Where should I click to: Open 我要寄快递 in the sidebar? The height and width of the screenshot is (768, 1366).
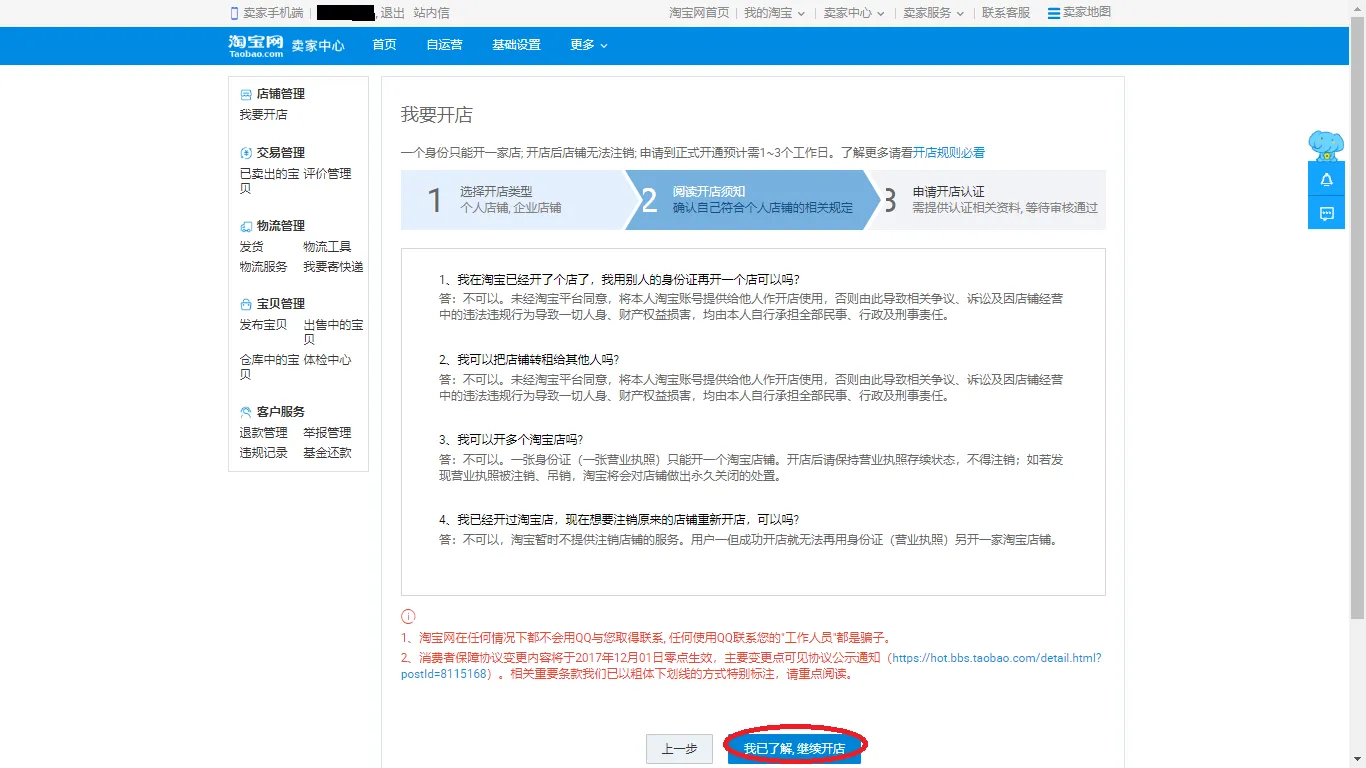coord(333,267)
